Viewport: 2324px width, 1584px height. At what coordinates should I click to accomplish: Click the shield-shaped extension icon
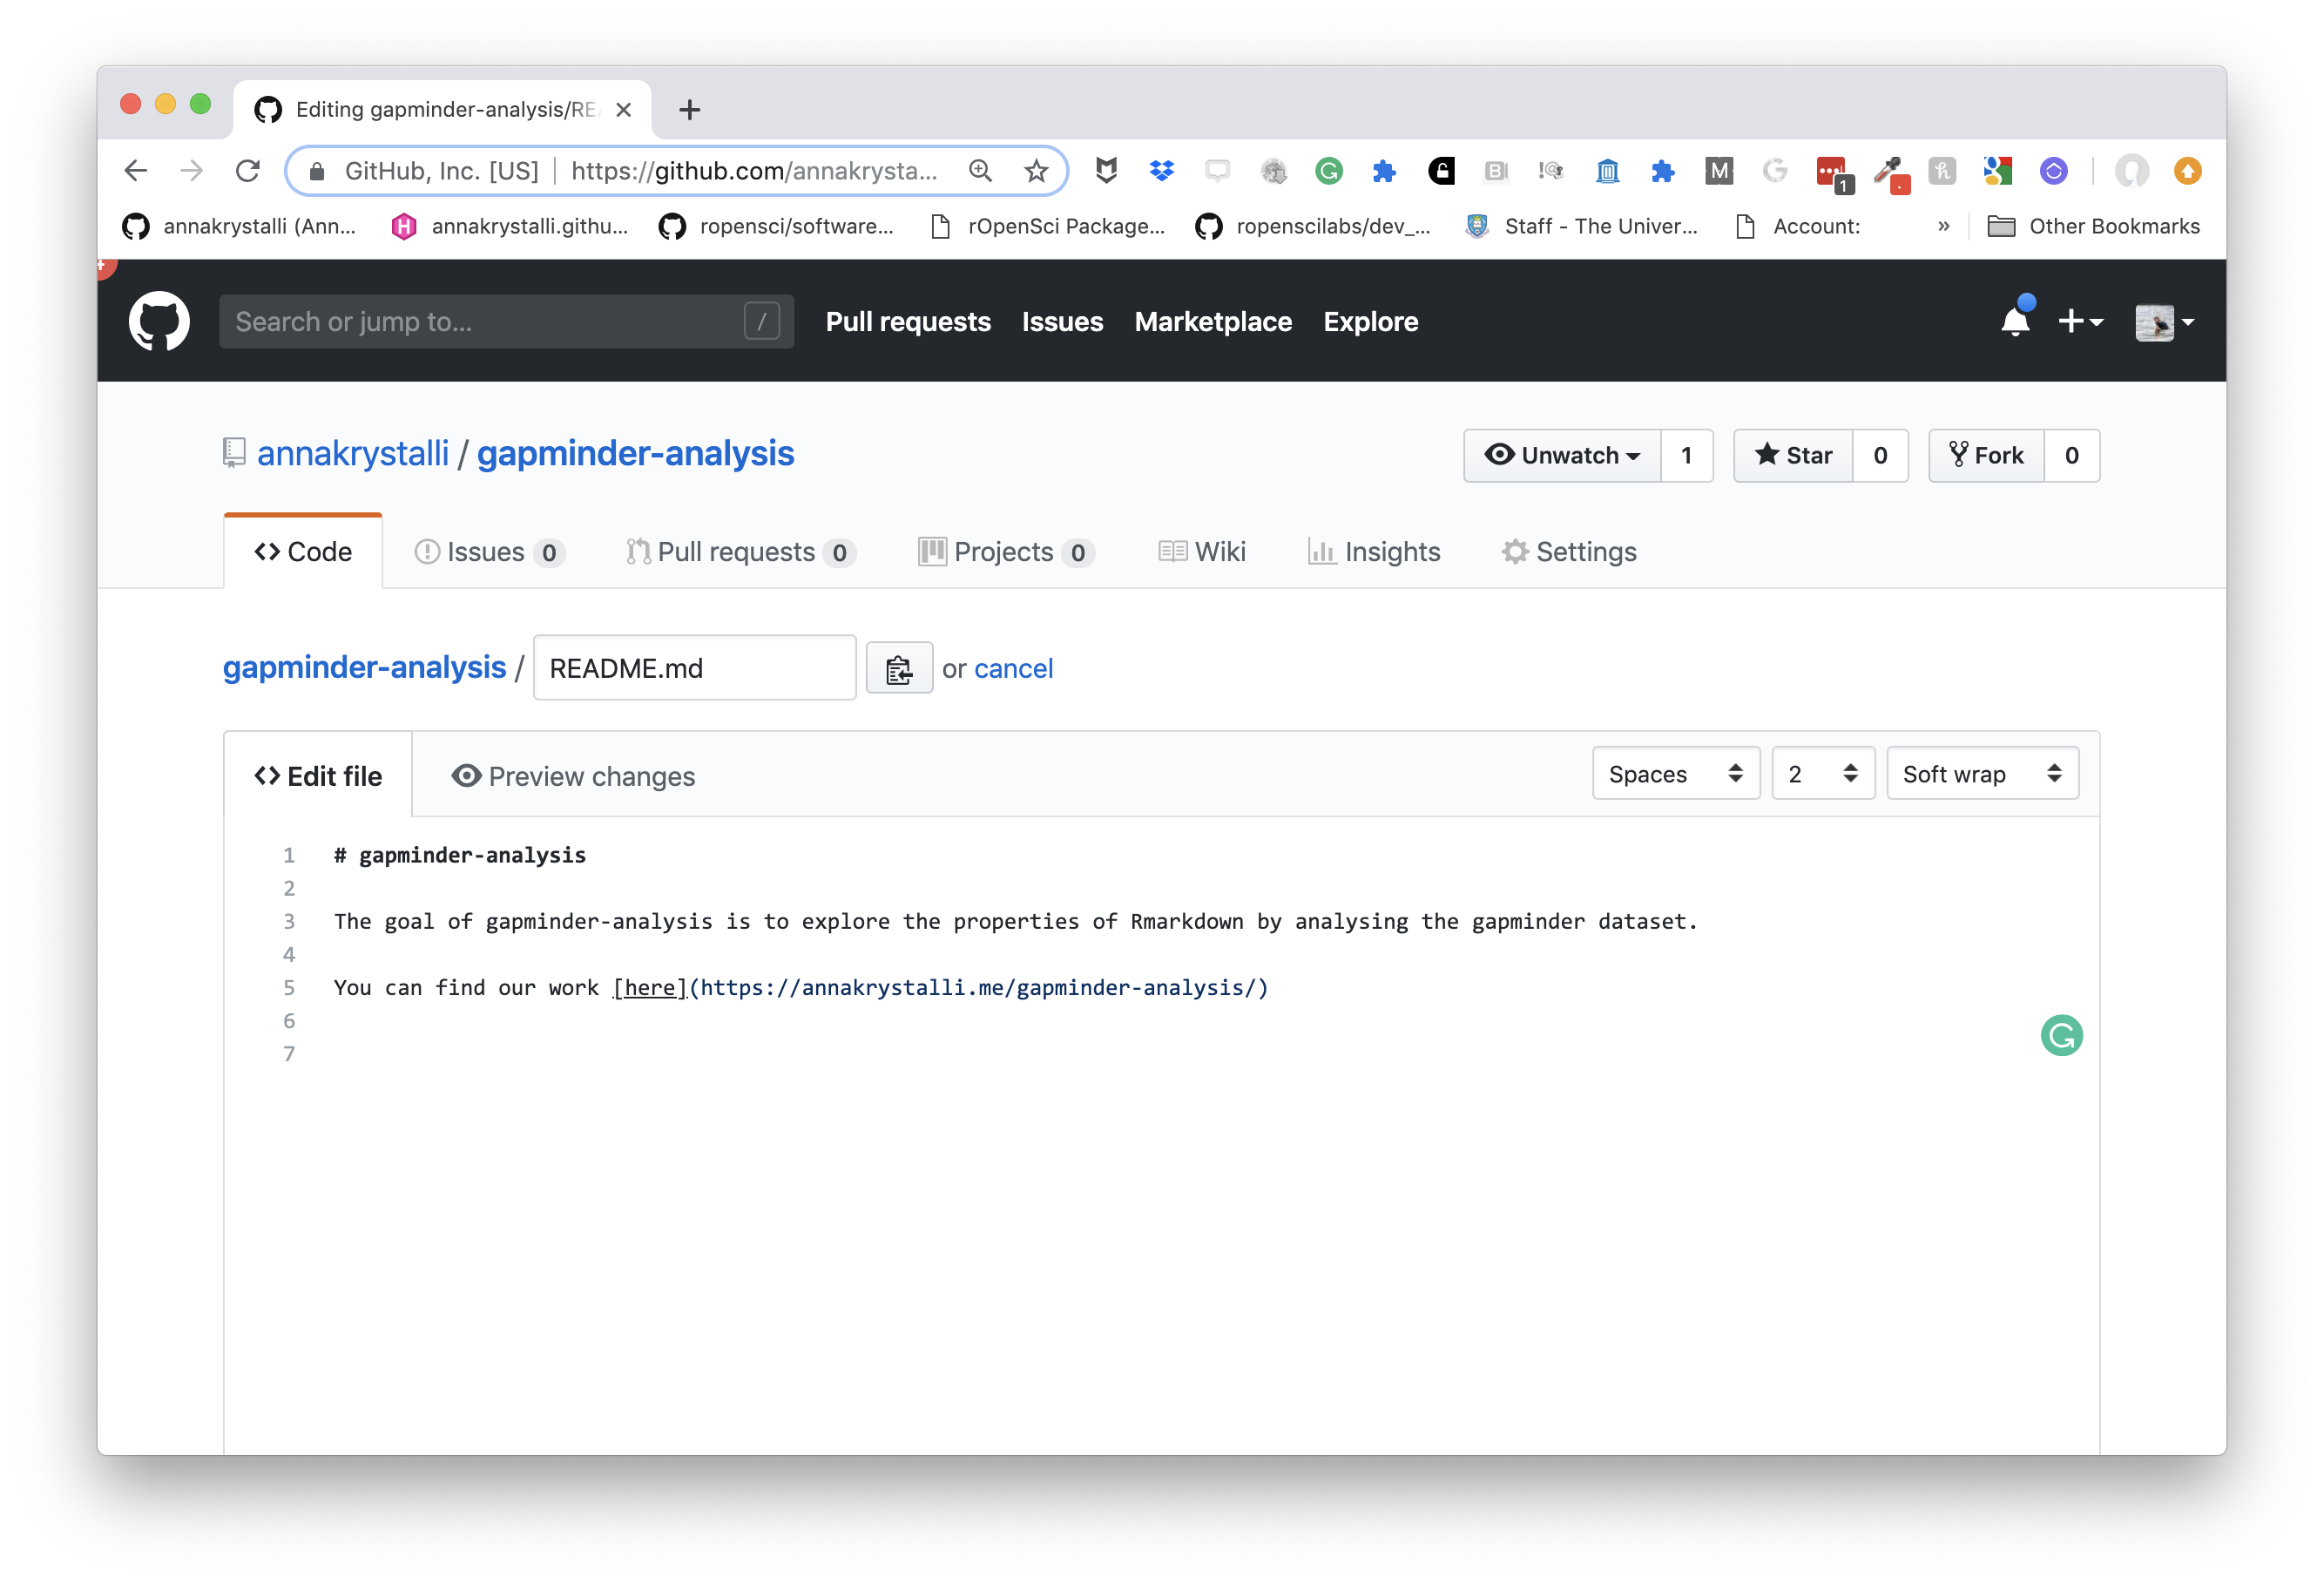coord(1105,171)
